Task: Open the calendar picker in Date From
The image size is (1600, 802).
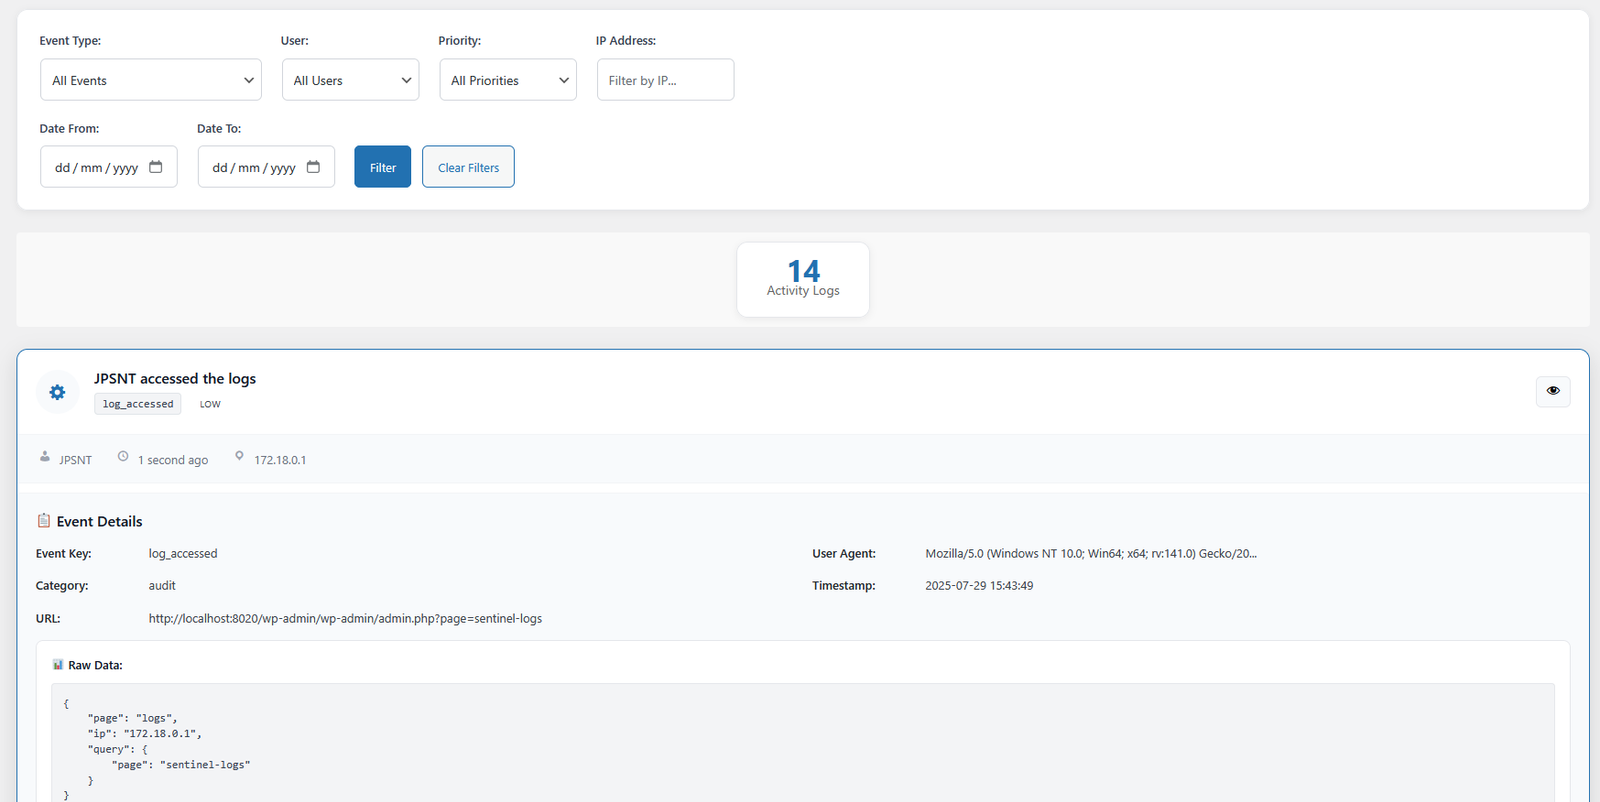Action: [156, 167]
